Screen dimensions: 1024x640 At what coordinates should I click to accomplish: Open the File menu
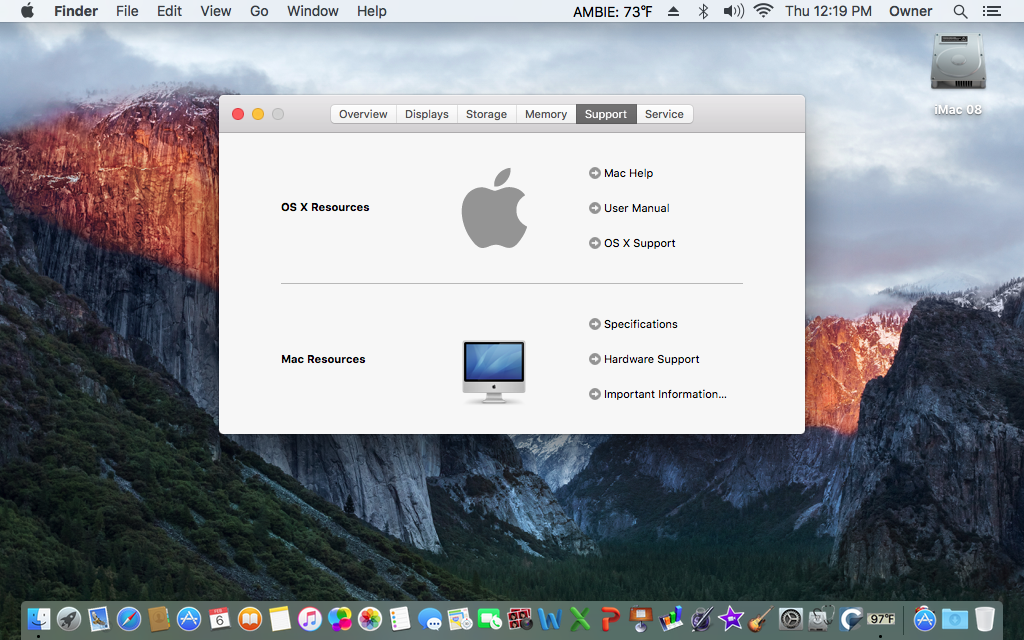pyautogui.click(x=127, y=11)
